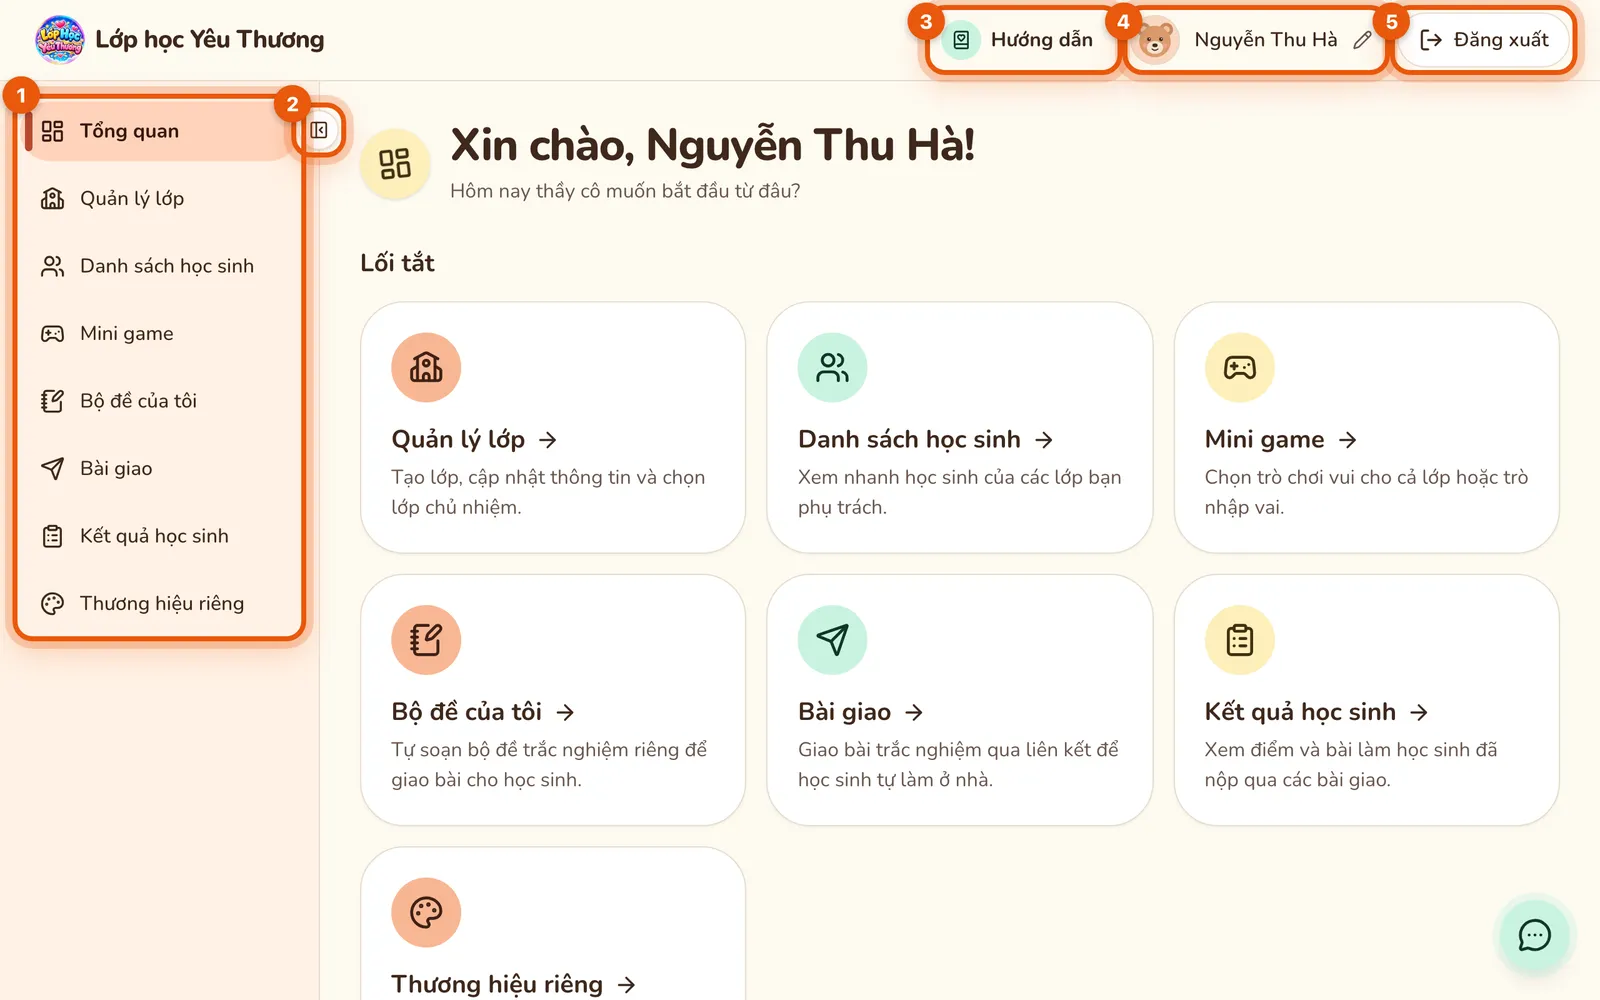Open the Thương hiệu riêng shortcut title
Viewport: 1600px width, 1000px height.
pyautogui.click(x=513, y=984)
